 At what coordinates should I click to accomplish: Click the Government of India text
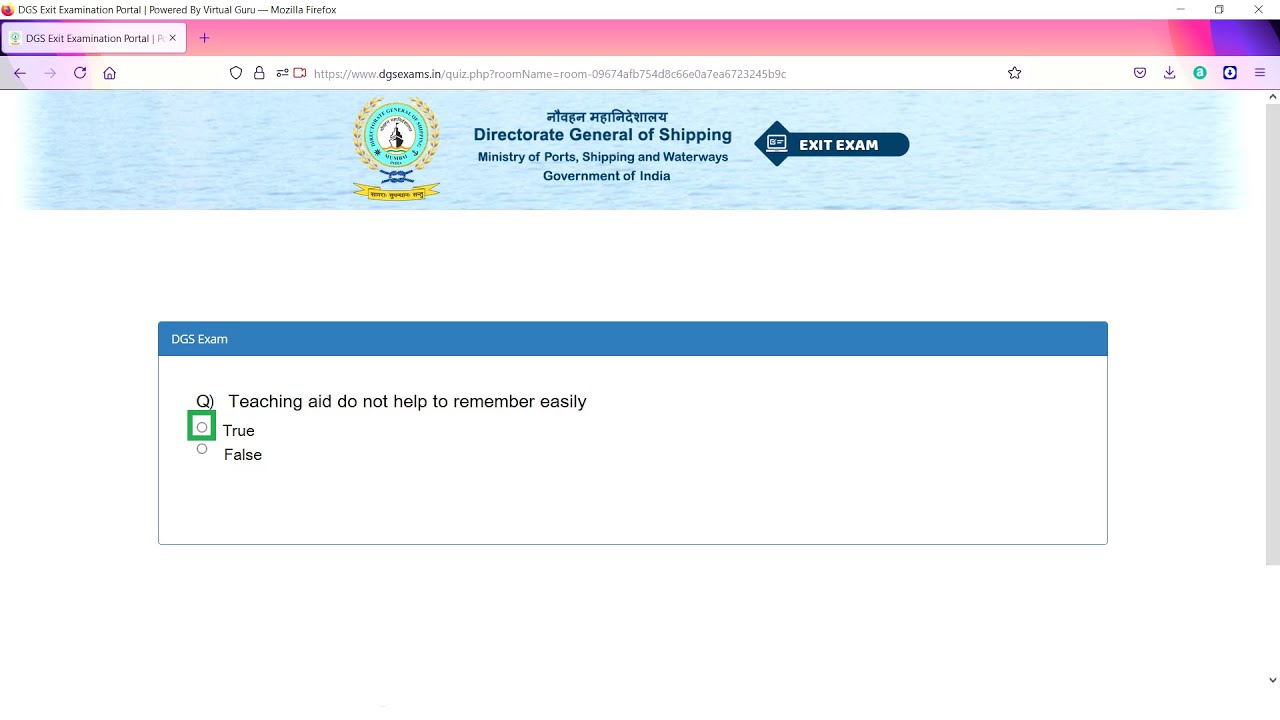click(607, 176)
